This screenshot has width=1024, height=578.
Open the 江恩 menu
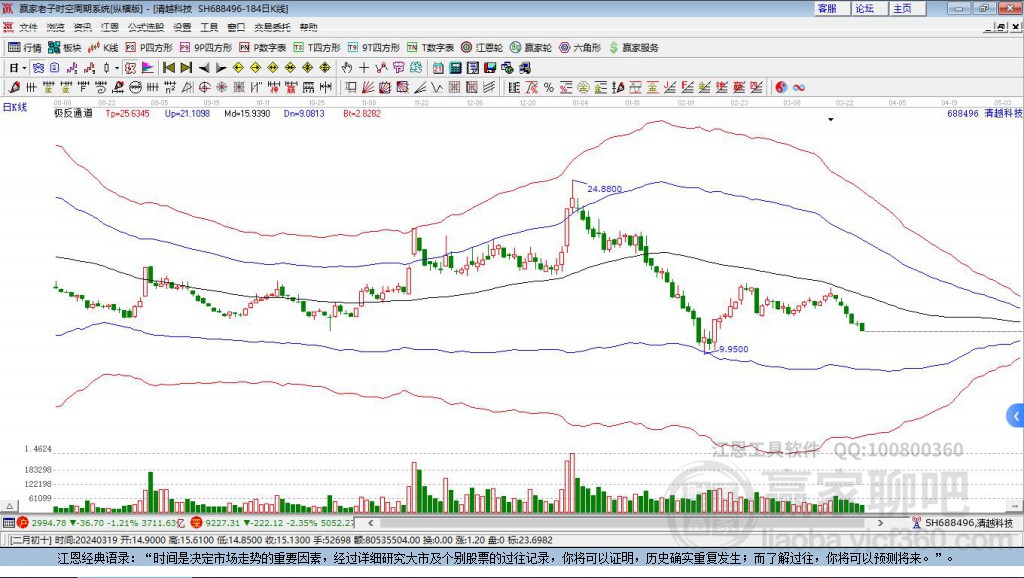tap(110, 27)
